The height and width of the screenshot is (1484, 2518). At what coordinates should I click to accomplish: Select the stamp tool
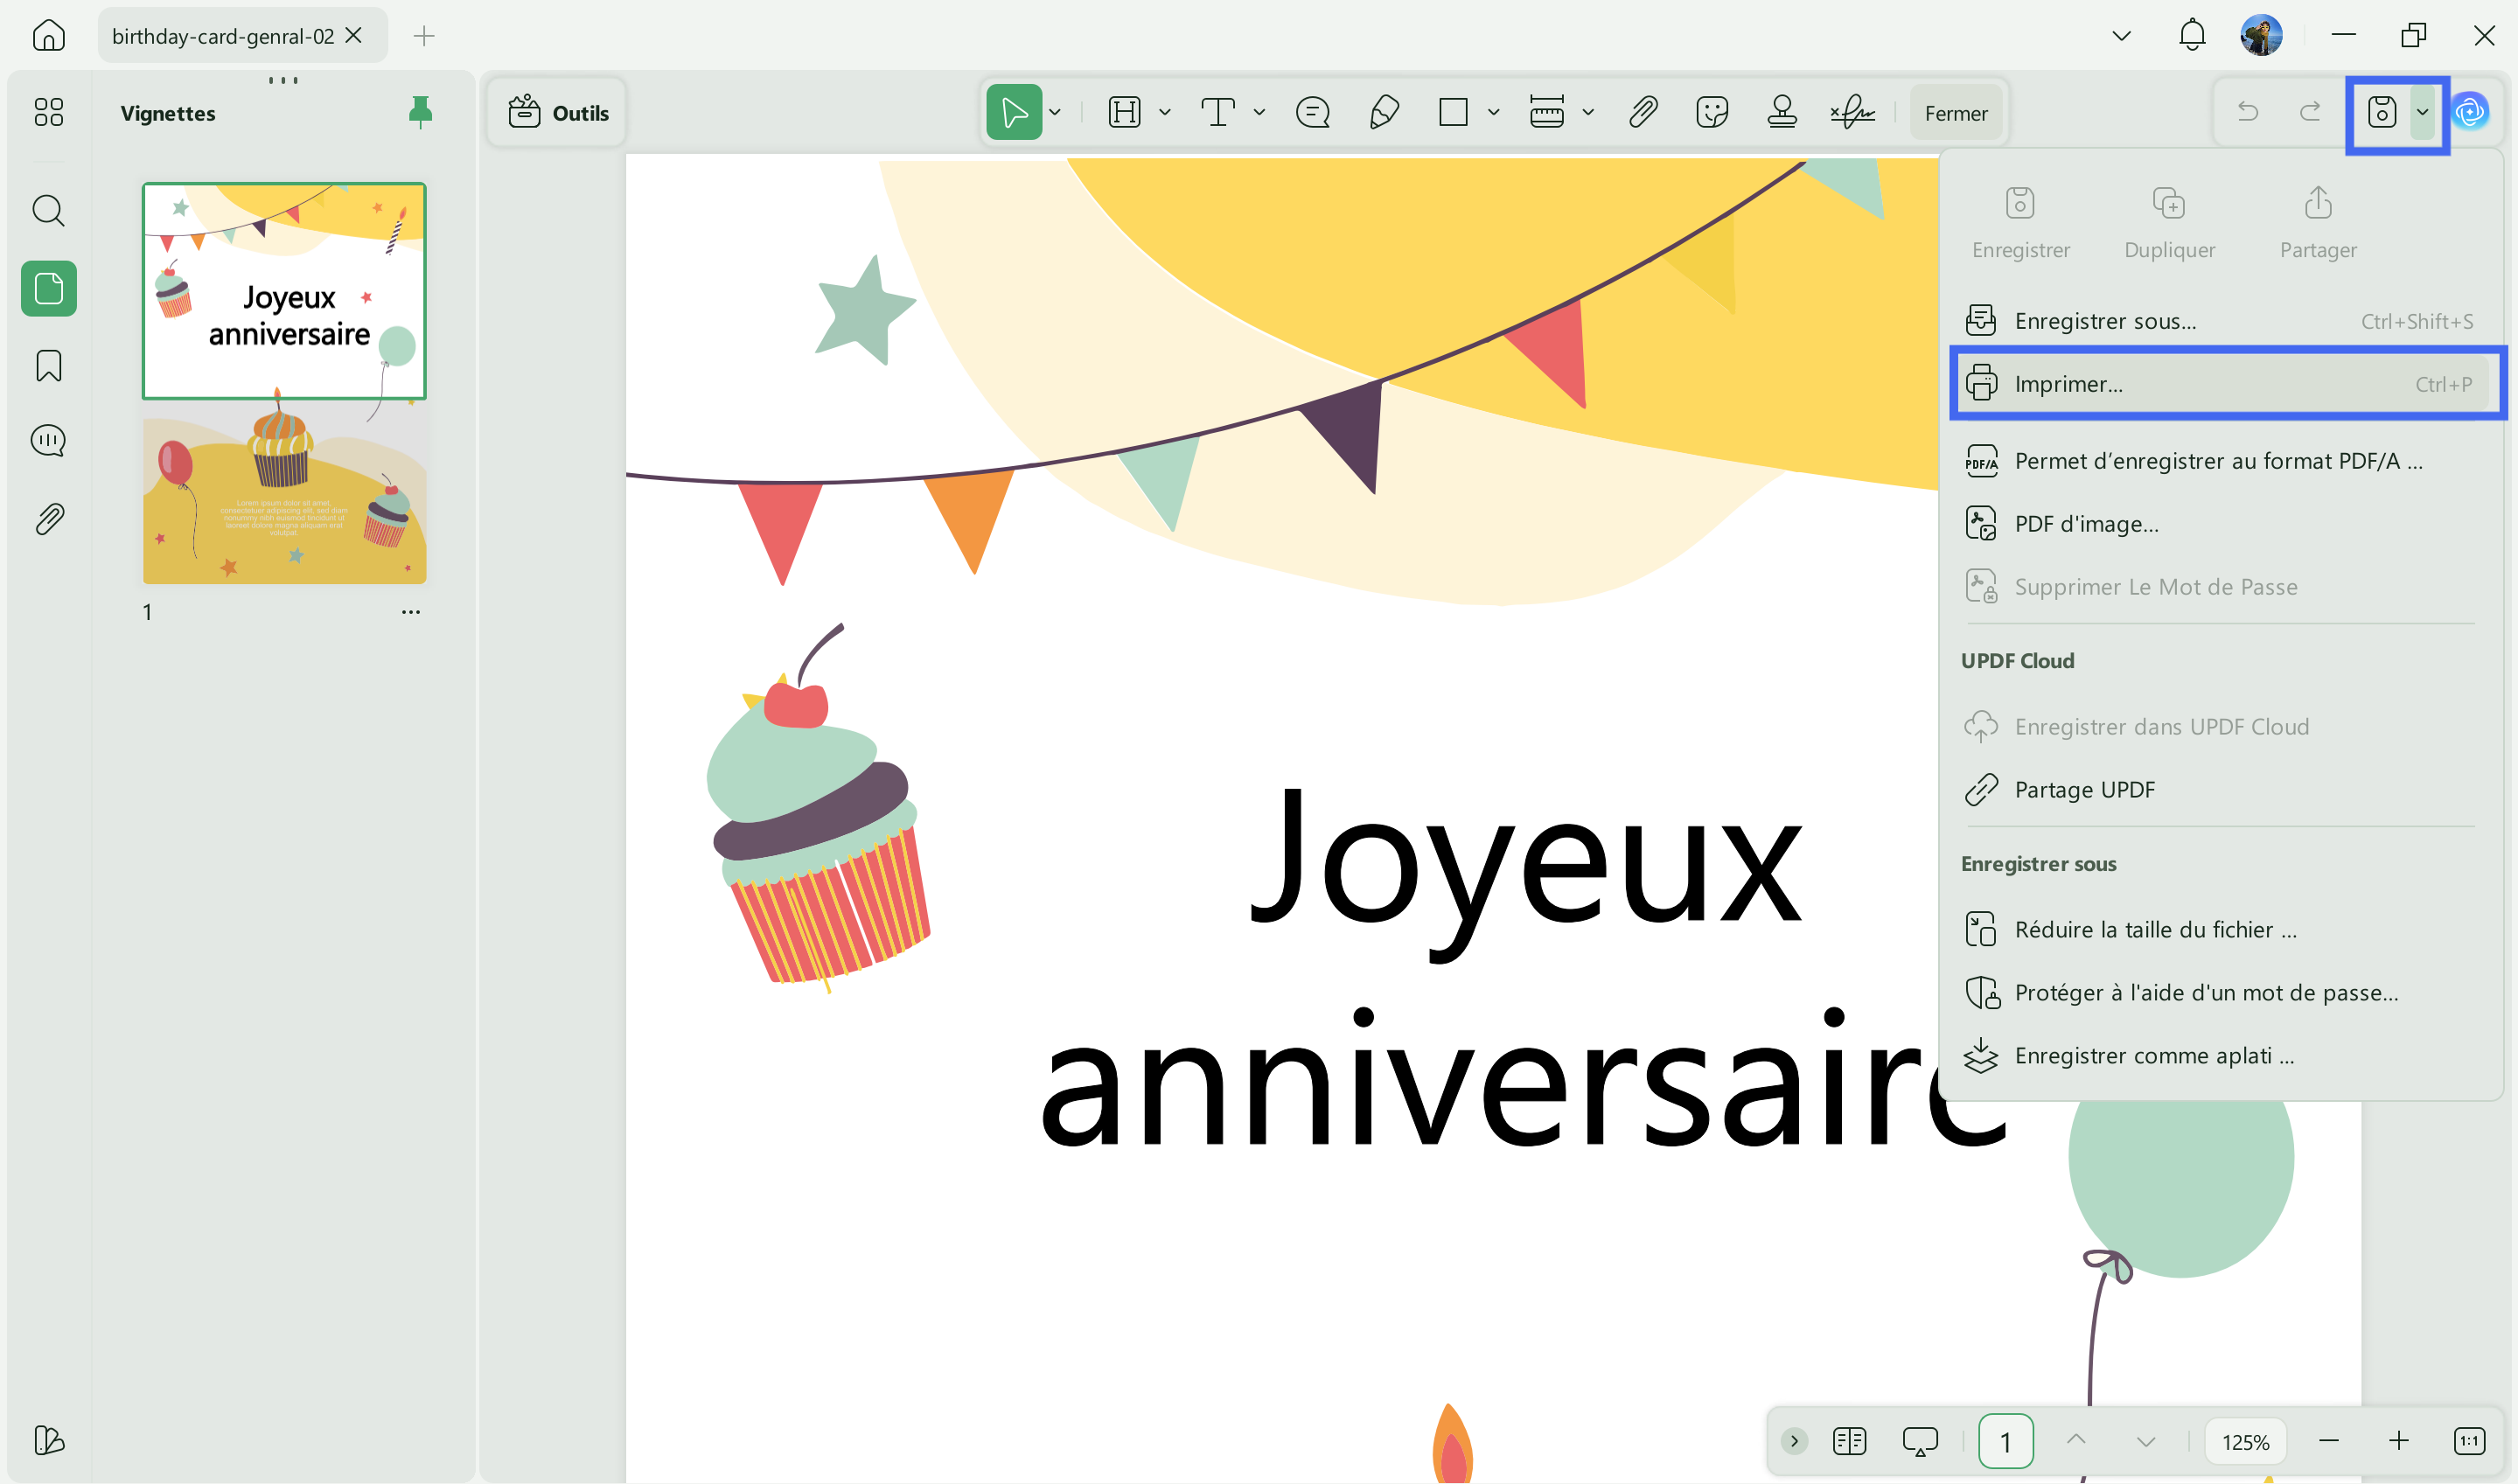[x=1782, y=112]
